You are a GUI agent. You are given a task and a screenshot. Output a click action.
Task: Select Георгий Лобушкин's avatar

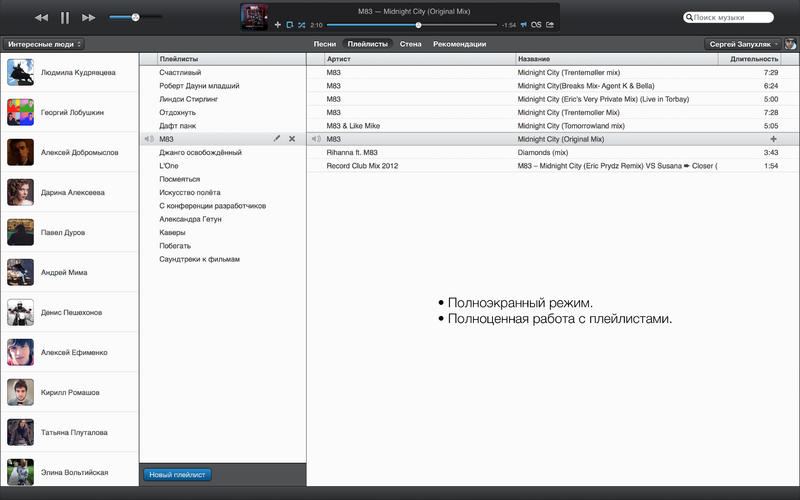[x=20, y=112]
